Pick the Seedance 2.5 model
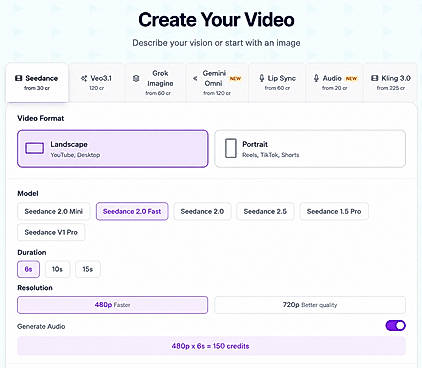The height and width of the screenshot is (368, 422). click(x=265, y=211)
